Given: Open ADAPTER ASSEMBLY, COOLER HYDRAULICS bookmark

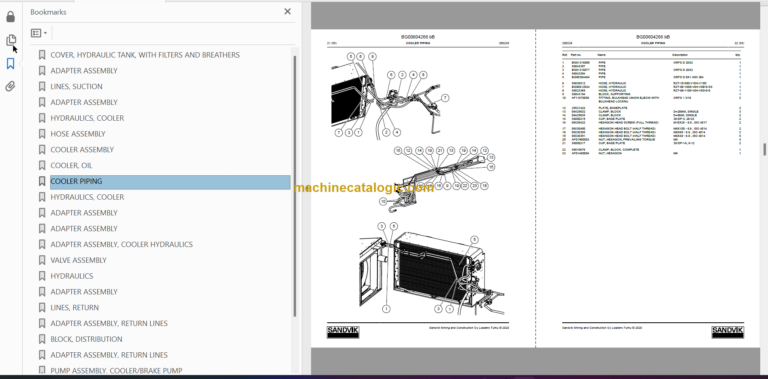Looking at the screenshot, I should click(121, 244).
